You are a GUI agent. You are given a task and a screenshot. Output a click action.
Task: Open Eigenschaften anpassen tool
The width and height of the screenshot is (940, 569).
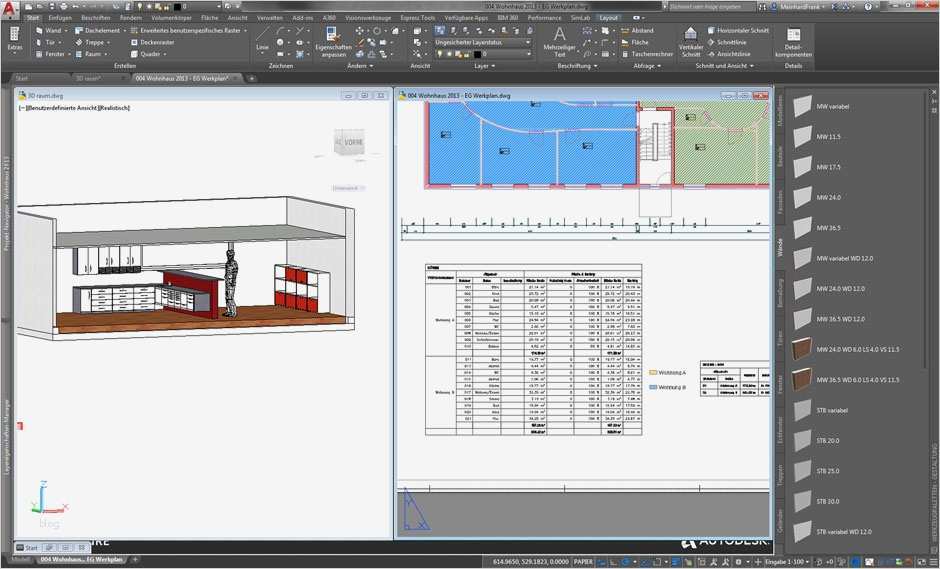pyautogui.click(x=332, y=40)
